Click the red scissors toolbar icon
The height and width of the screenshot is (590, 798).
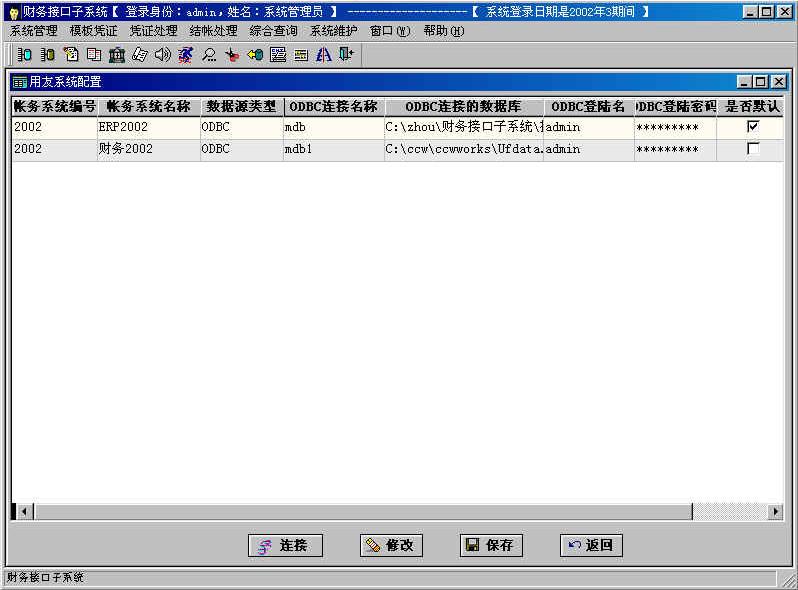pos(232,55)
